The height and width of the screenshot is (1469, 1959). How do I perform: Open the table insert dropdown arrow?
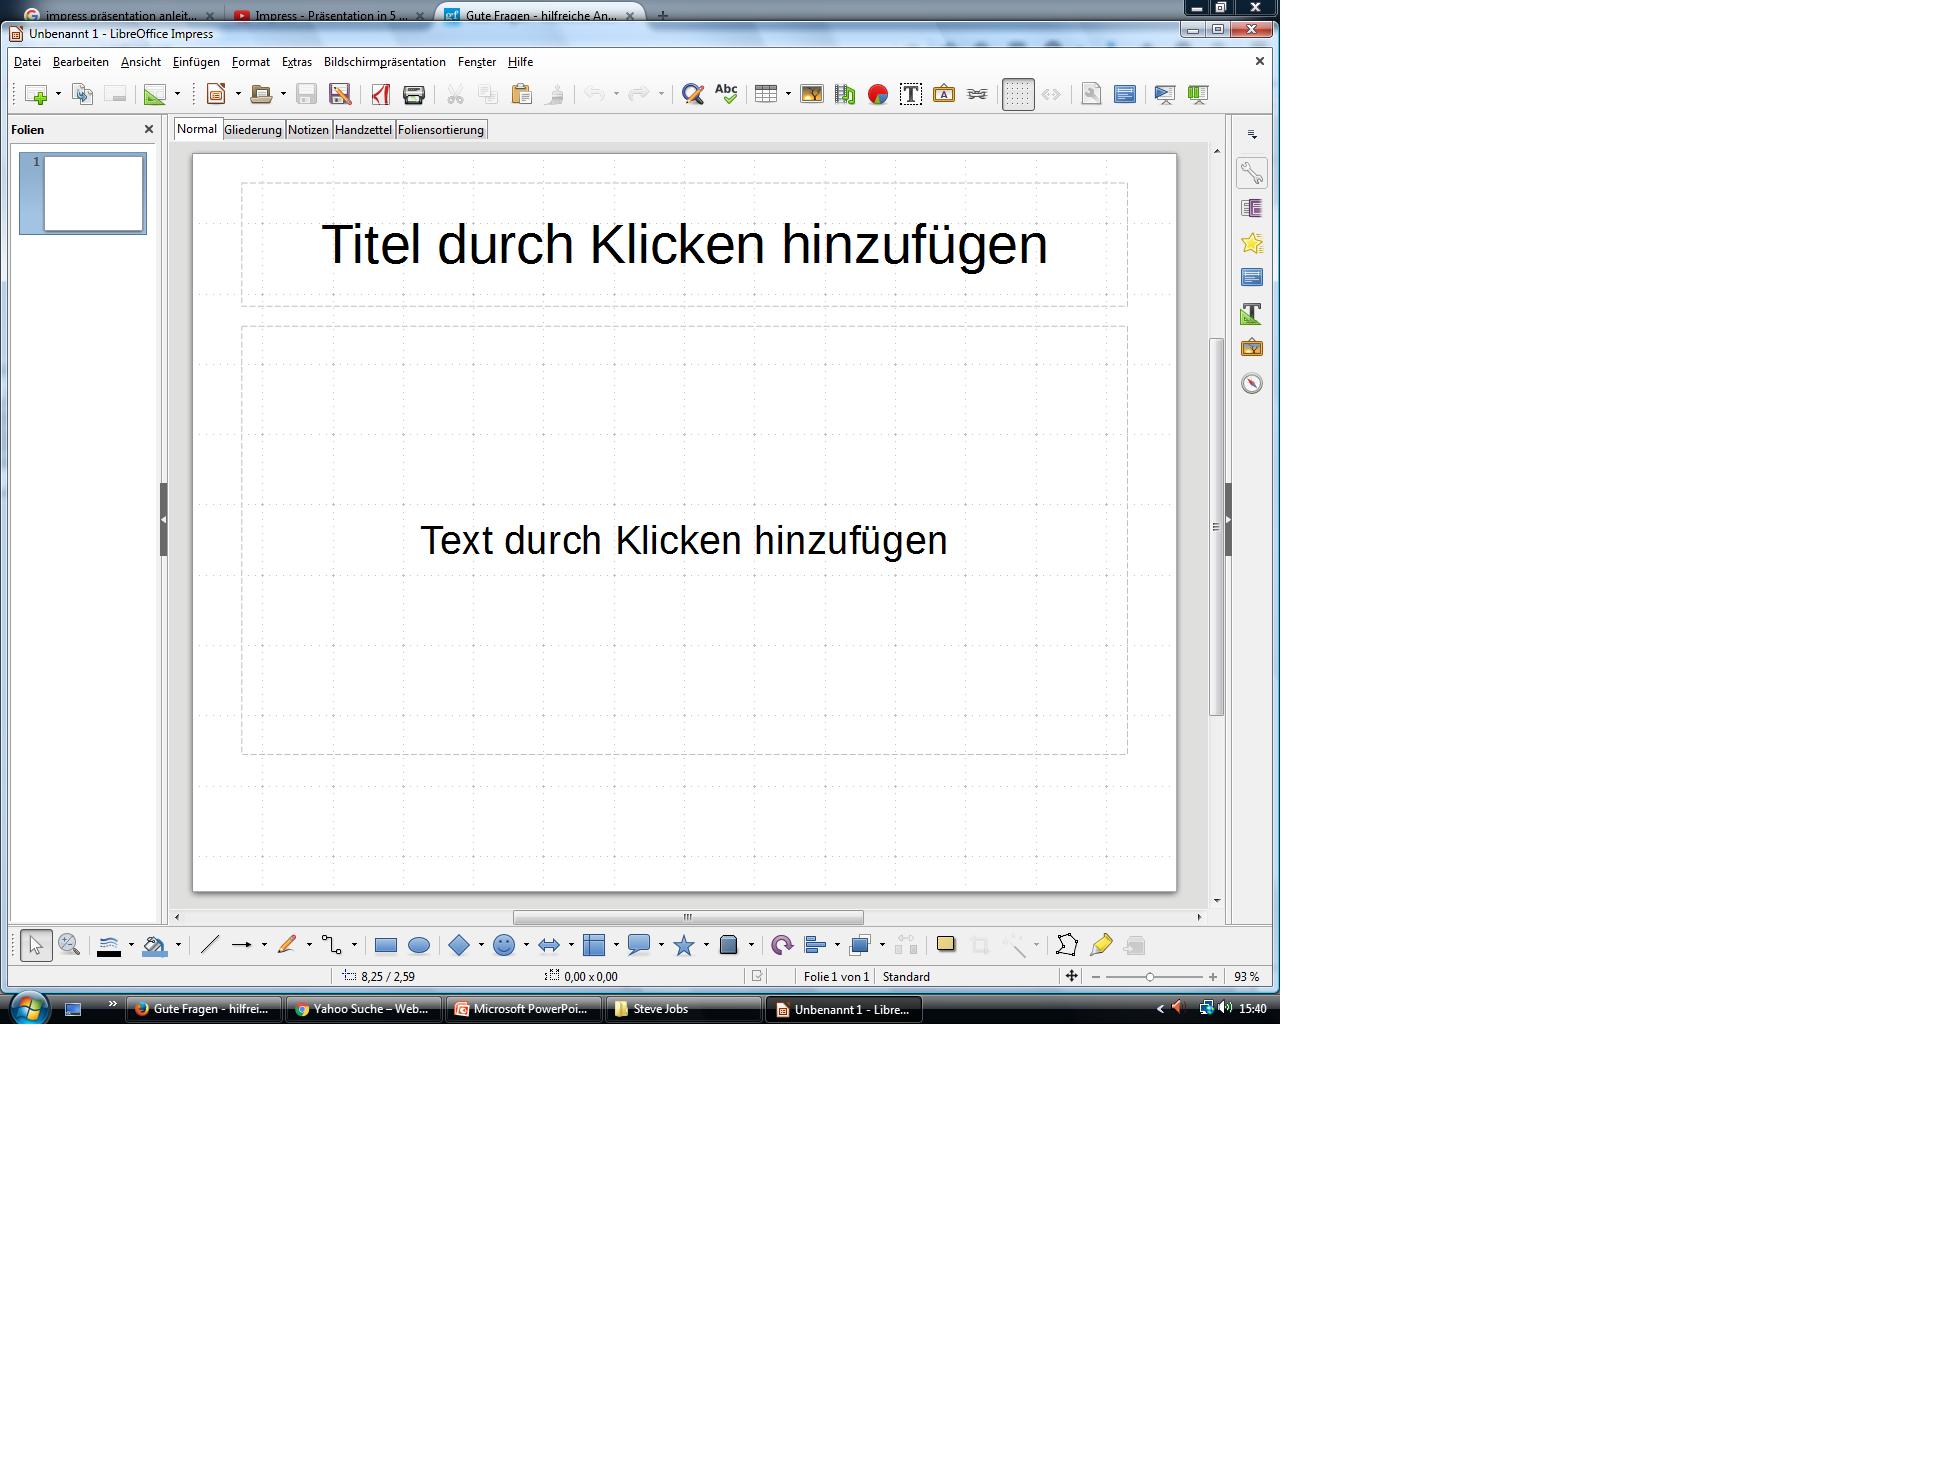pyautogui.click(x=788, y=94)
